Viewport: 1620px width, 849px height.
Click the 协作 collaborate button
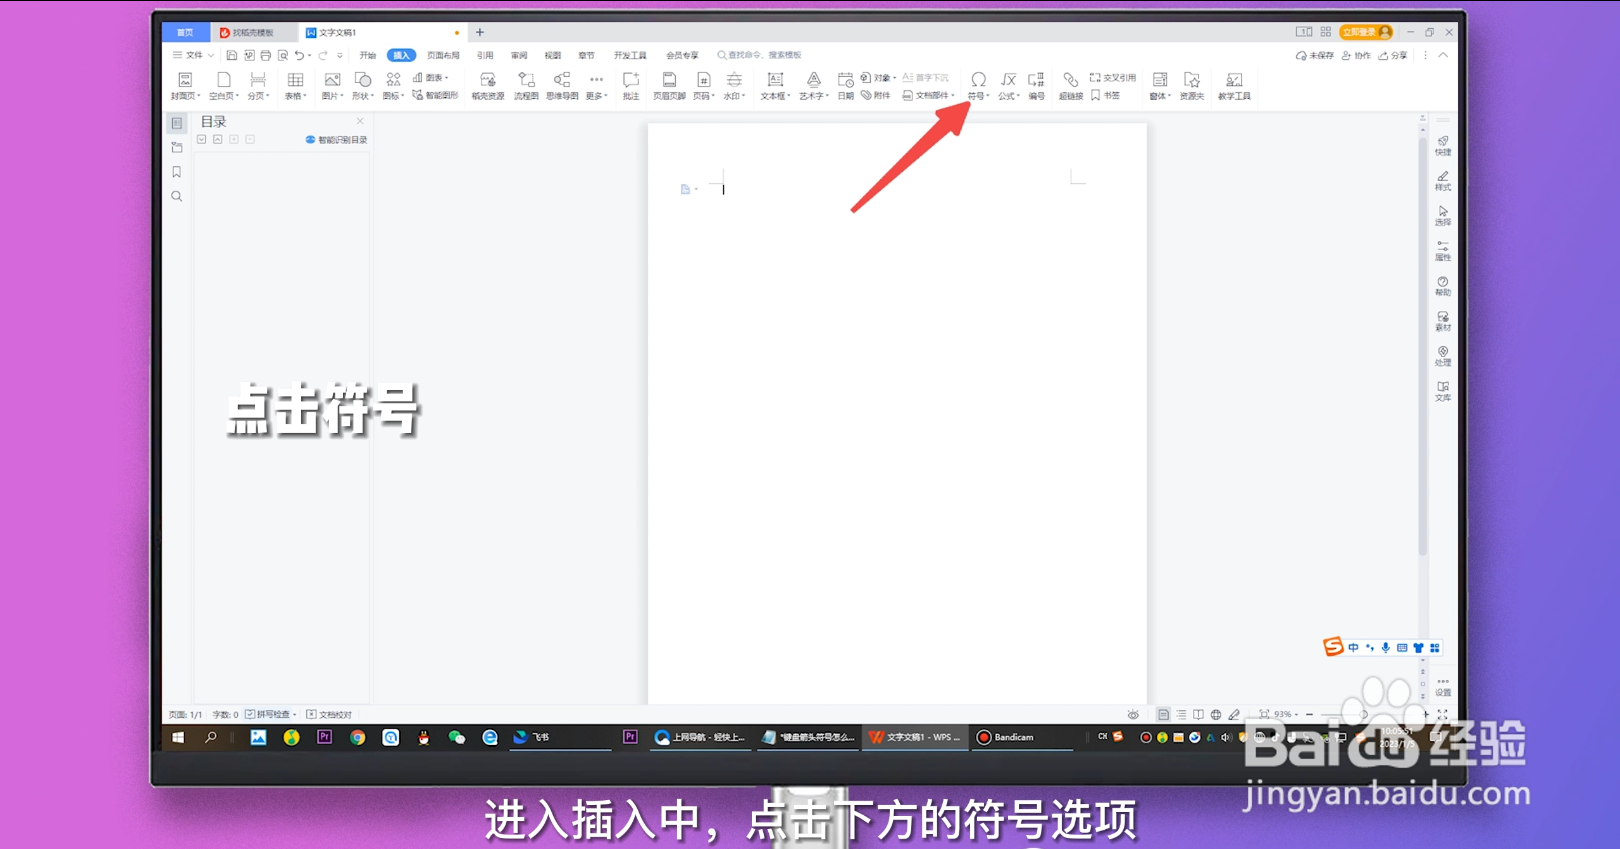point(1356,55)
